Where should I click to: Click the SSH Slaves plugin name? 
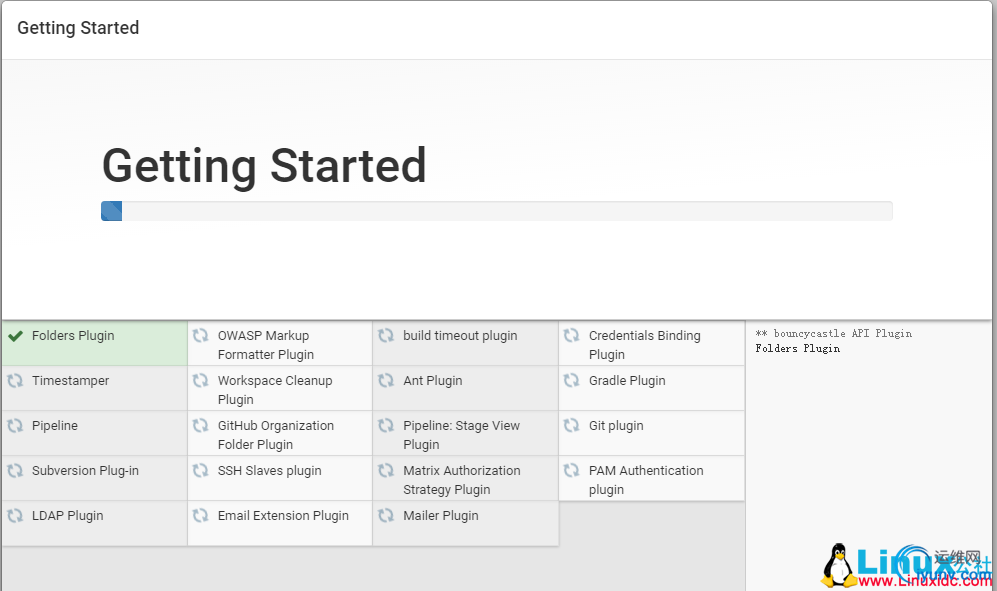[x=270, y=471]
